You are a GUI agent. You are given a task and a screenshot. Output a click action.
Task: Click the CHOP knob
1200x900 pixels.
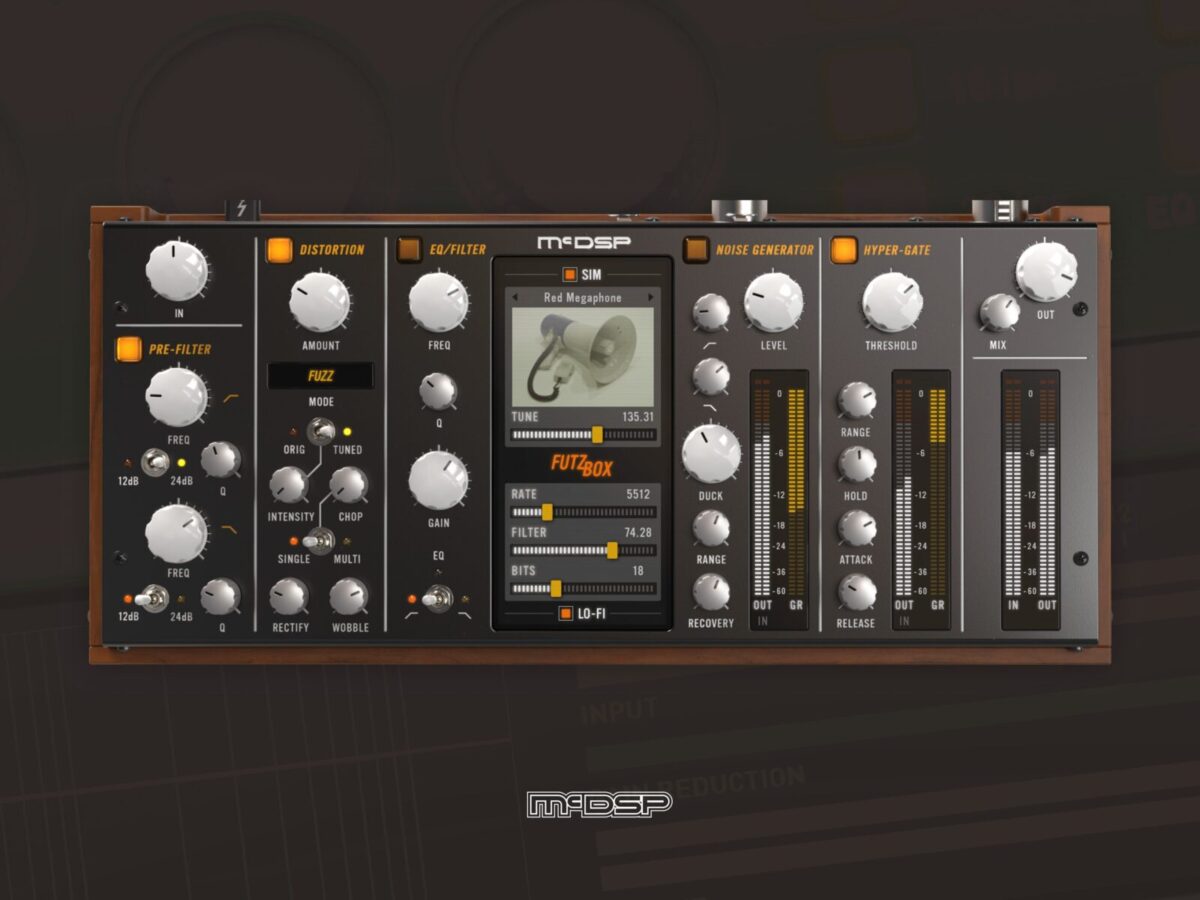[349, 484]
